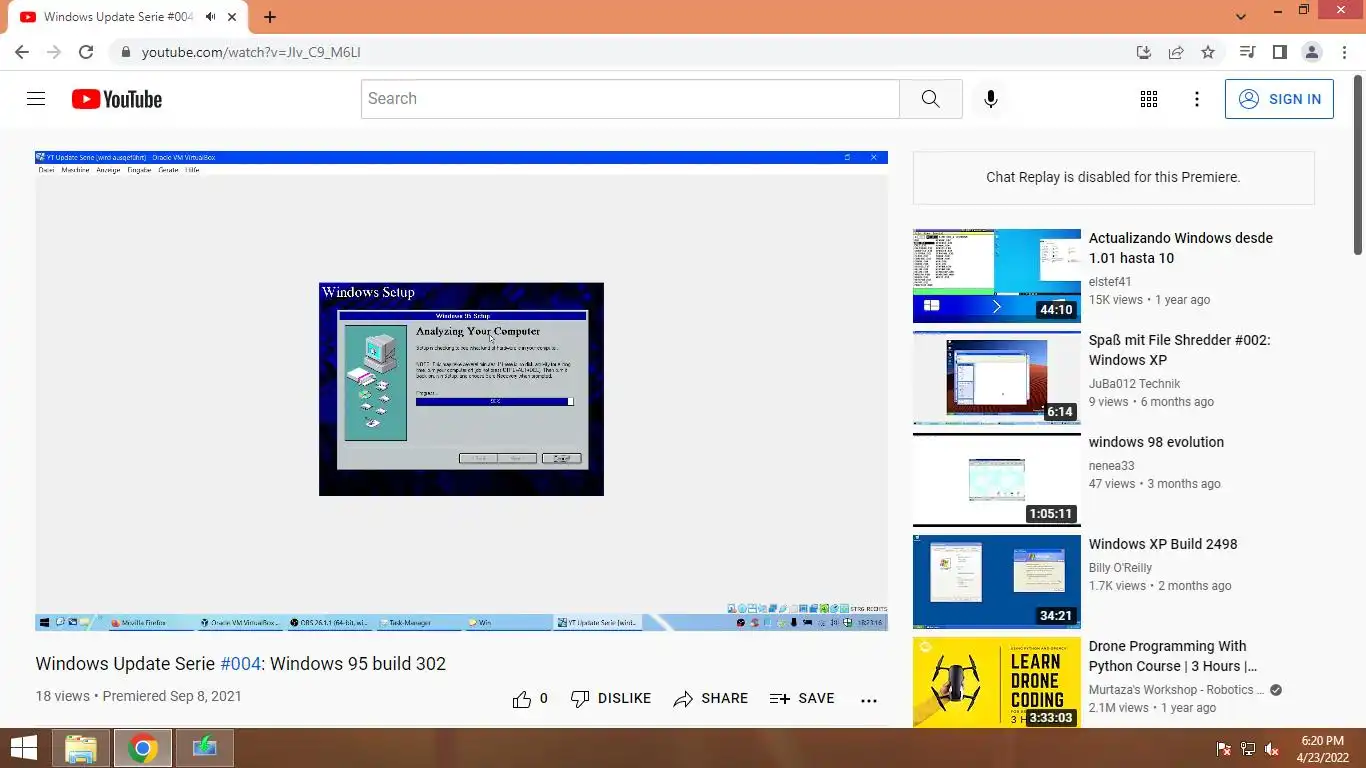
Task: Go back in browser
Action: tap(22, 52)
